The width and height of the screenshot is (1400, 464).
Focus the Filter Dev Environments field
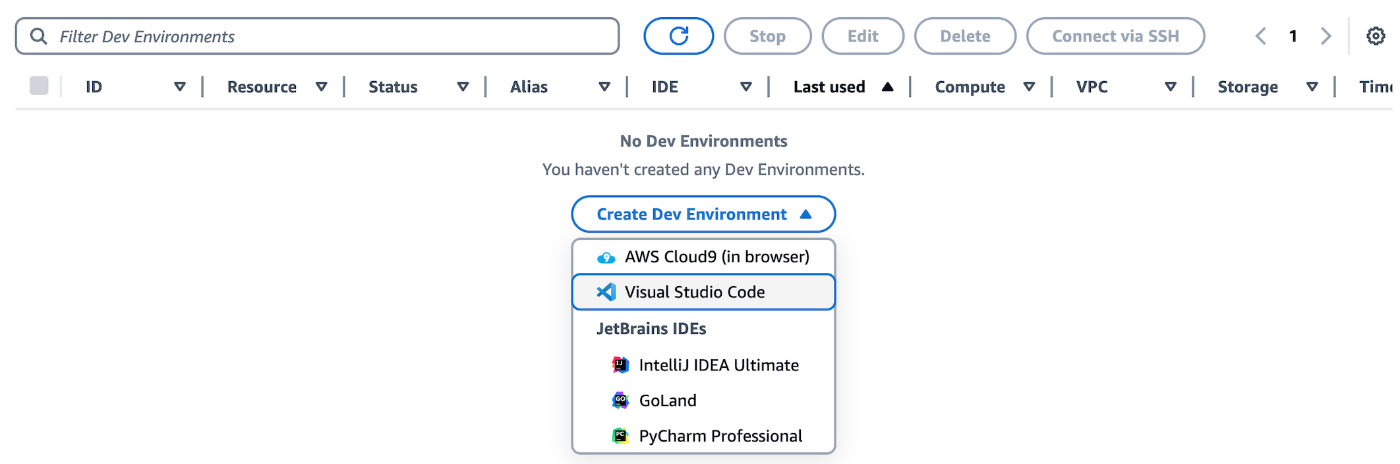click(x=317, y=36)
